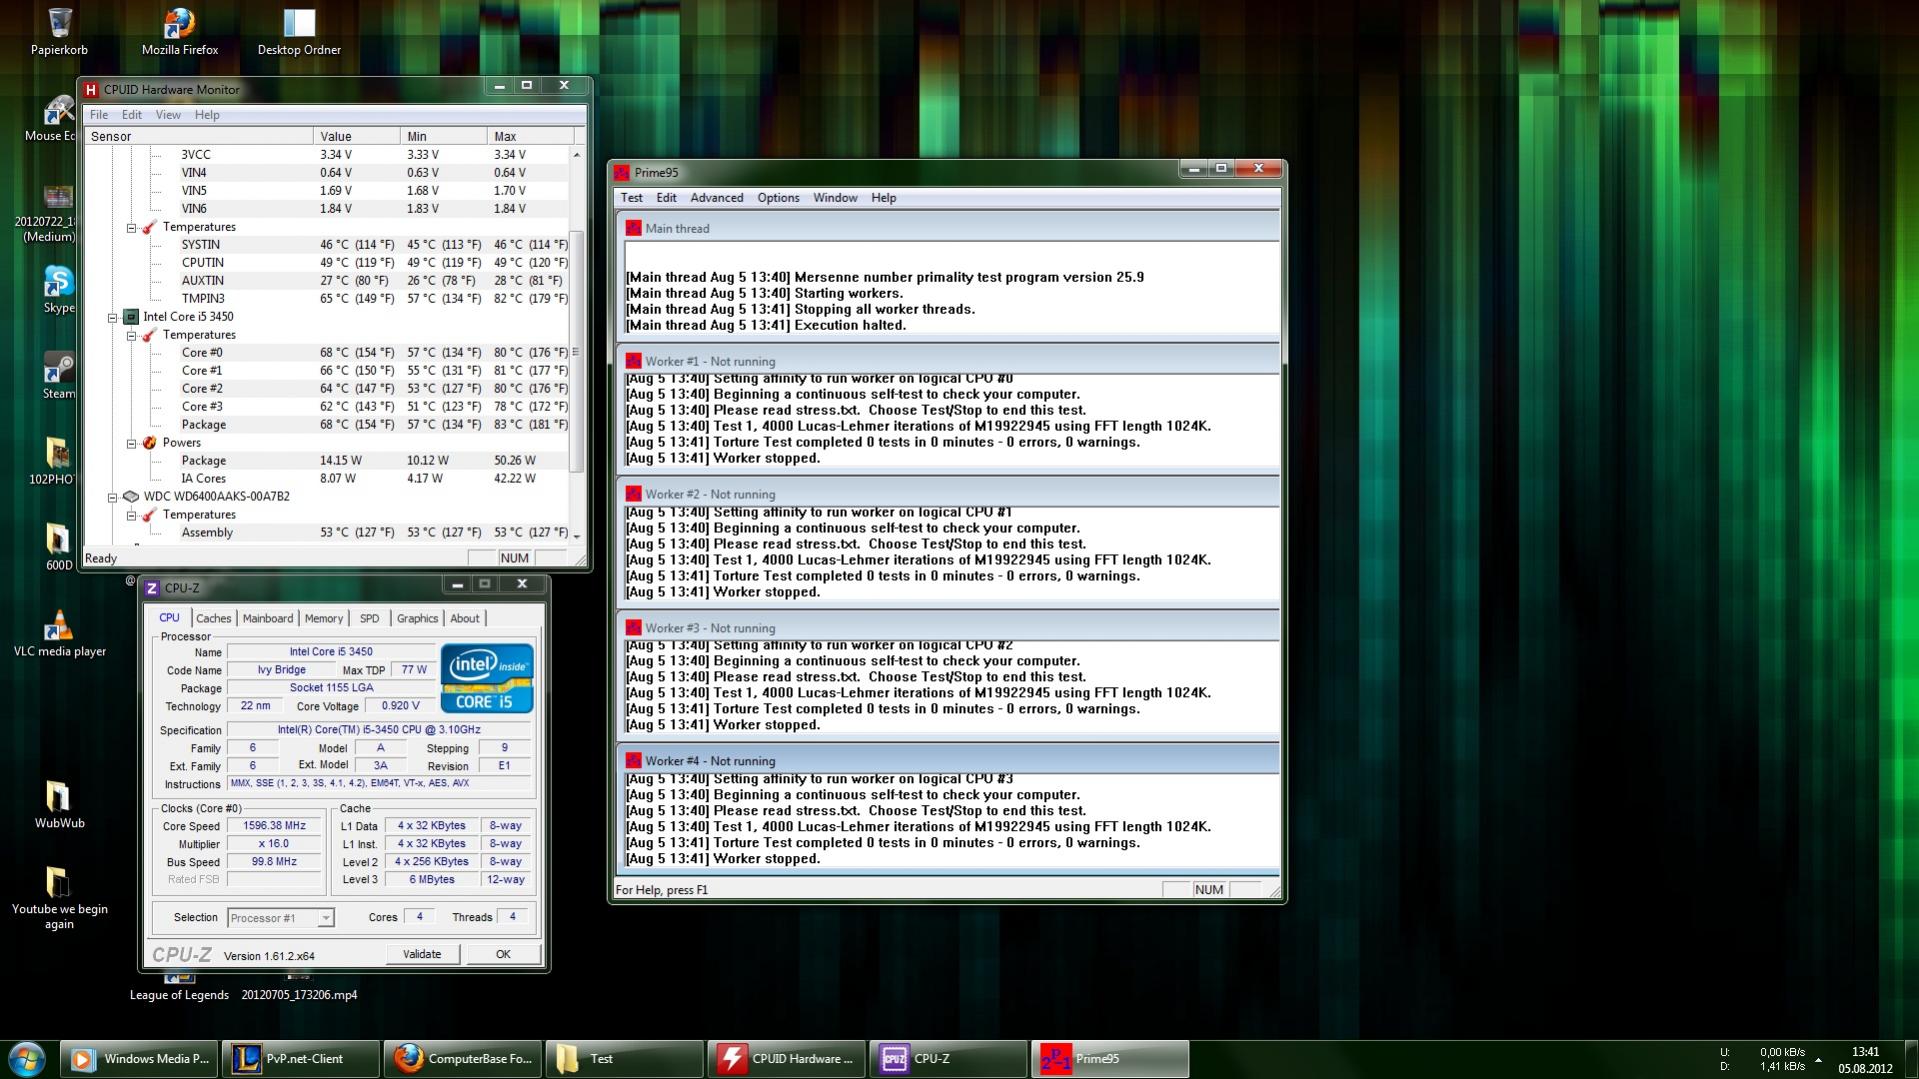Switch to the About tab in CPU-Z
This screenshot has width=1919, height=1079.
465,619
